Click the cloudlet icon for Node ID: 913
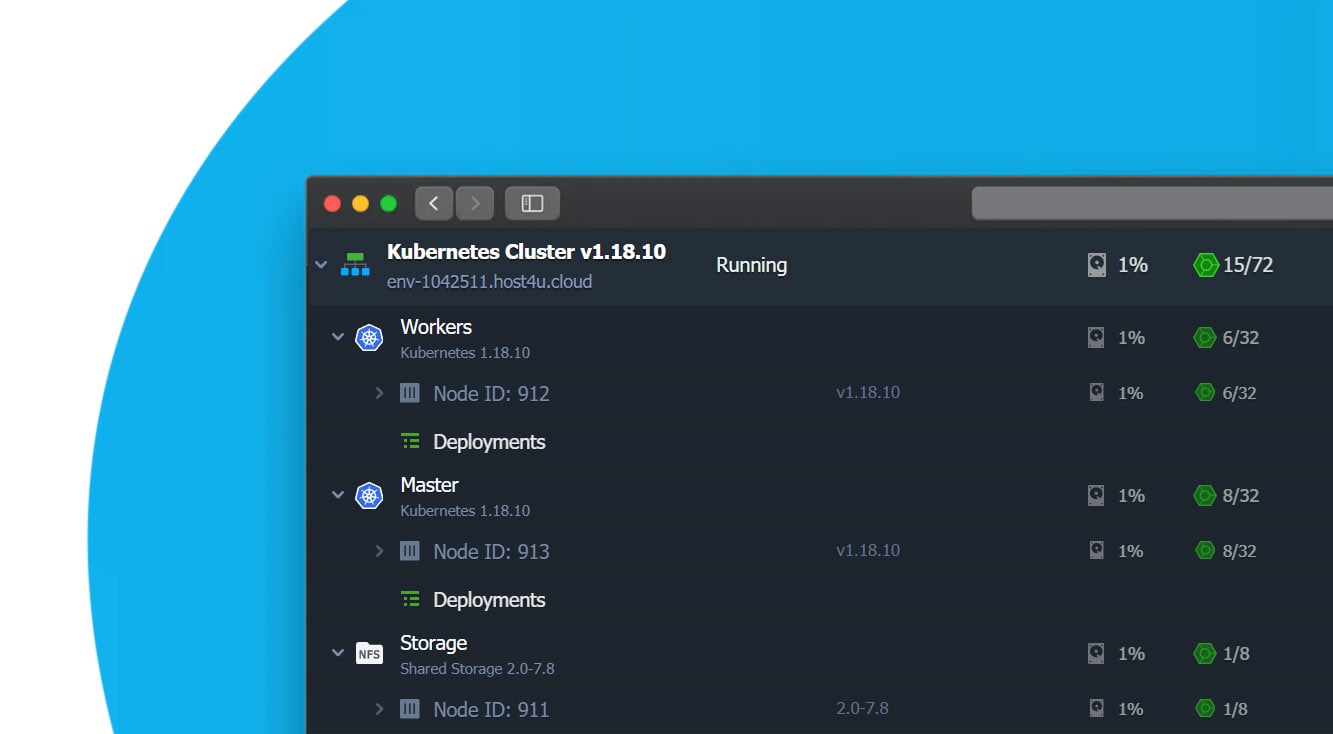The height and width of the screenshot is (734, 1333). (1205, 551)
